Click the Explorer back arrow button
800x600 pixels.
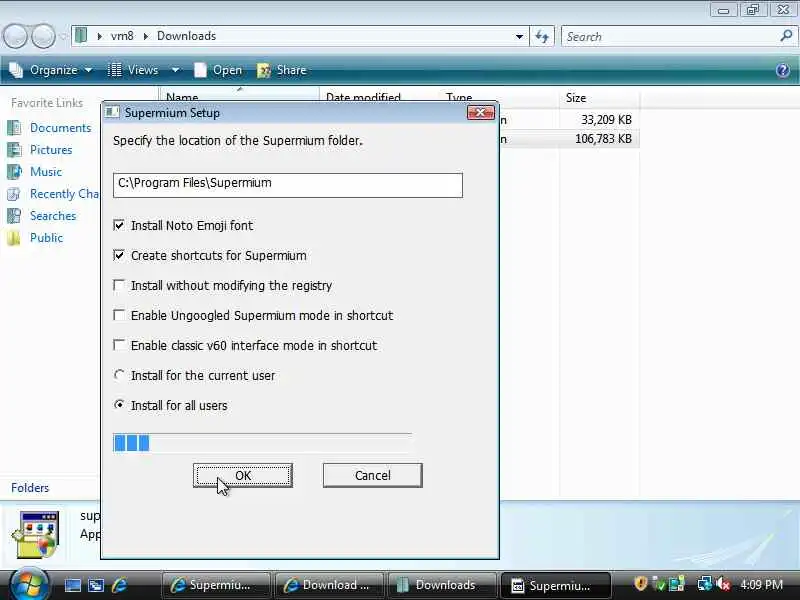(x=15, y=36)
